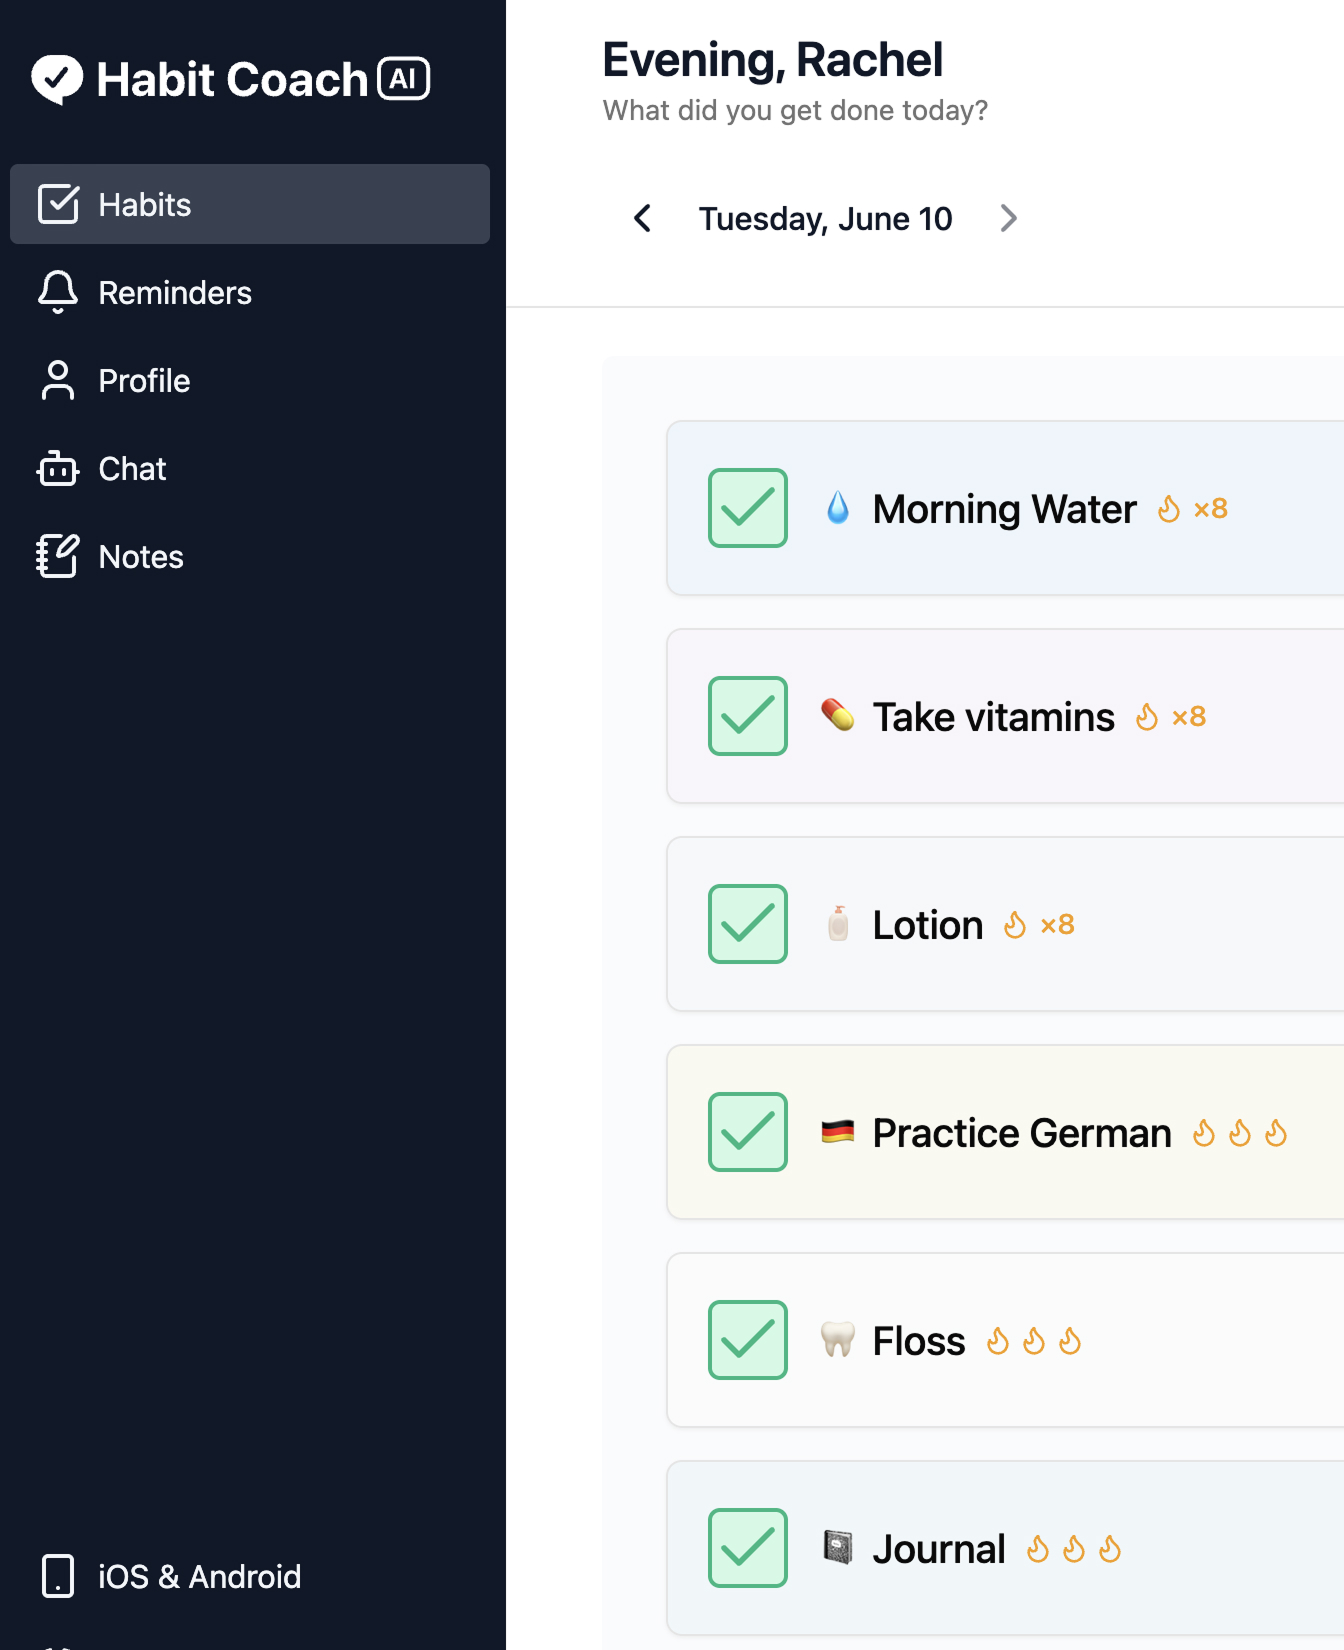The height and width of the screenshot is (1650, 1344).
Task: Click the iOS & Android phone icon
Action: pos(58,1576)
